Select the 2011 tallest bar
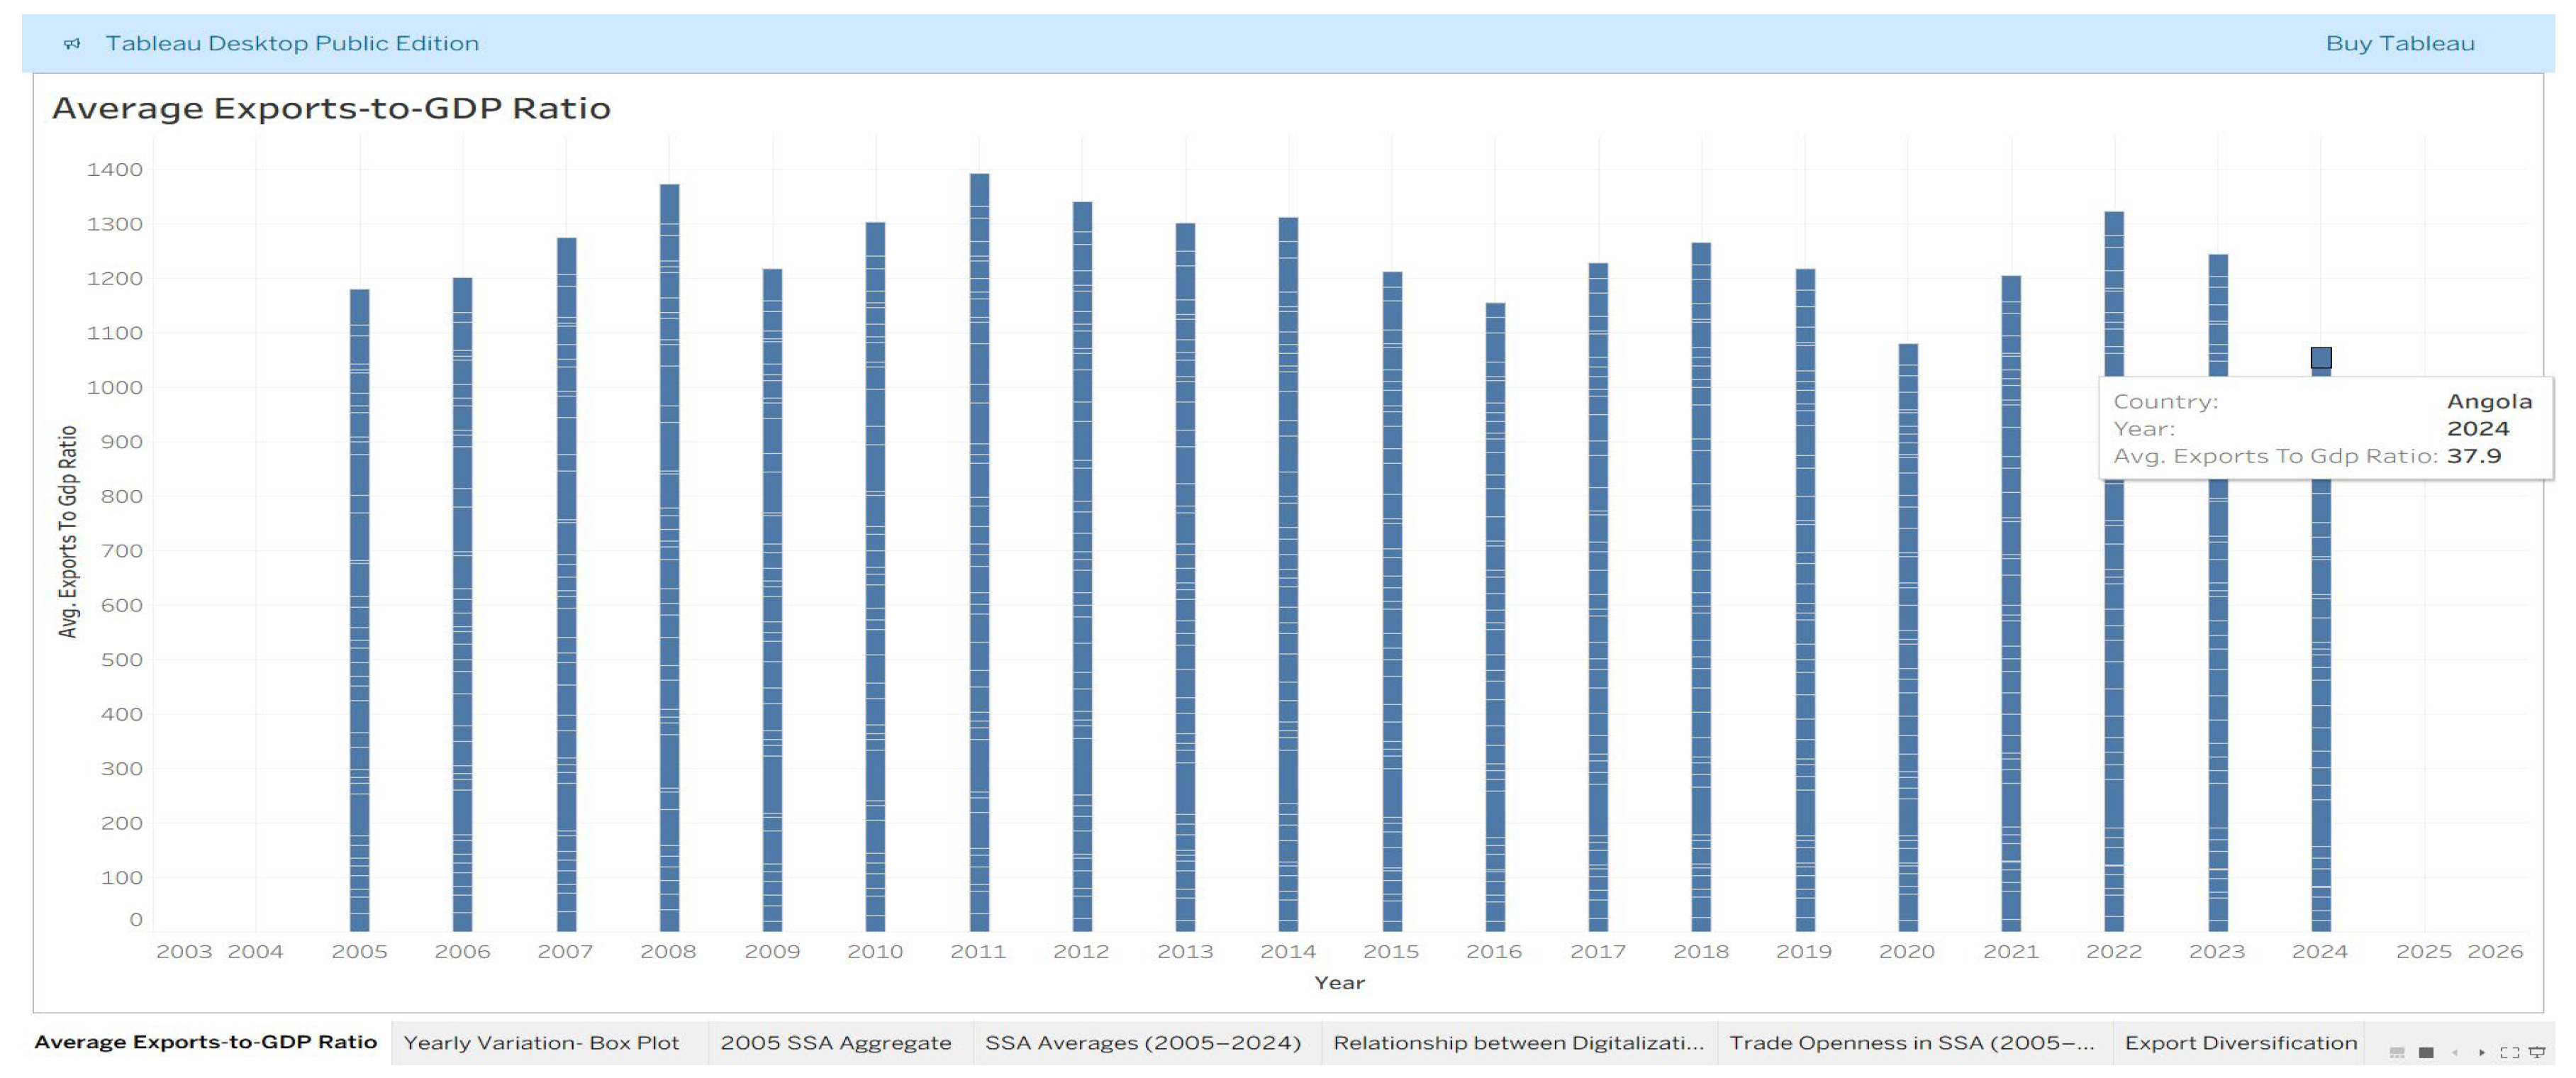2576x1078 pixels. (979, 550)
